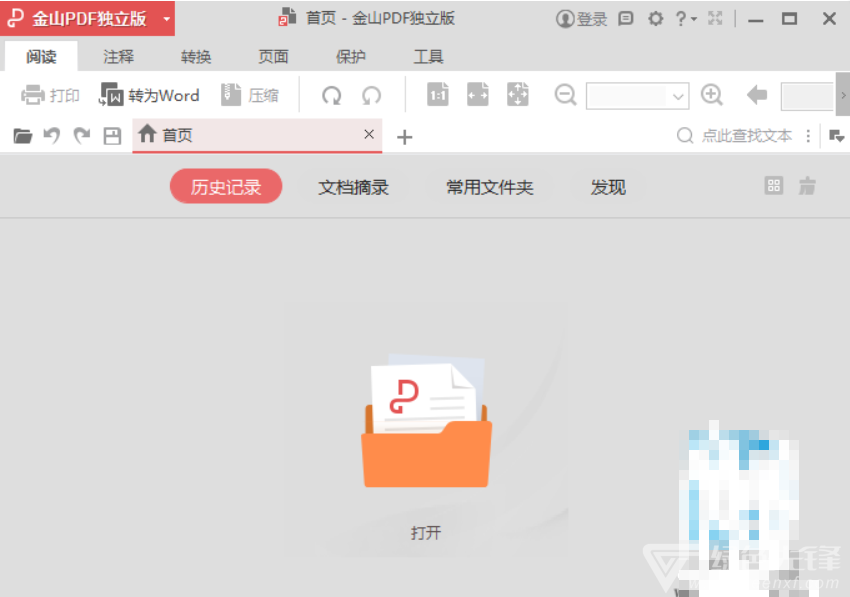Click the 登录 login link
This screenshot has height=597, width=850.
coord(582,19)
